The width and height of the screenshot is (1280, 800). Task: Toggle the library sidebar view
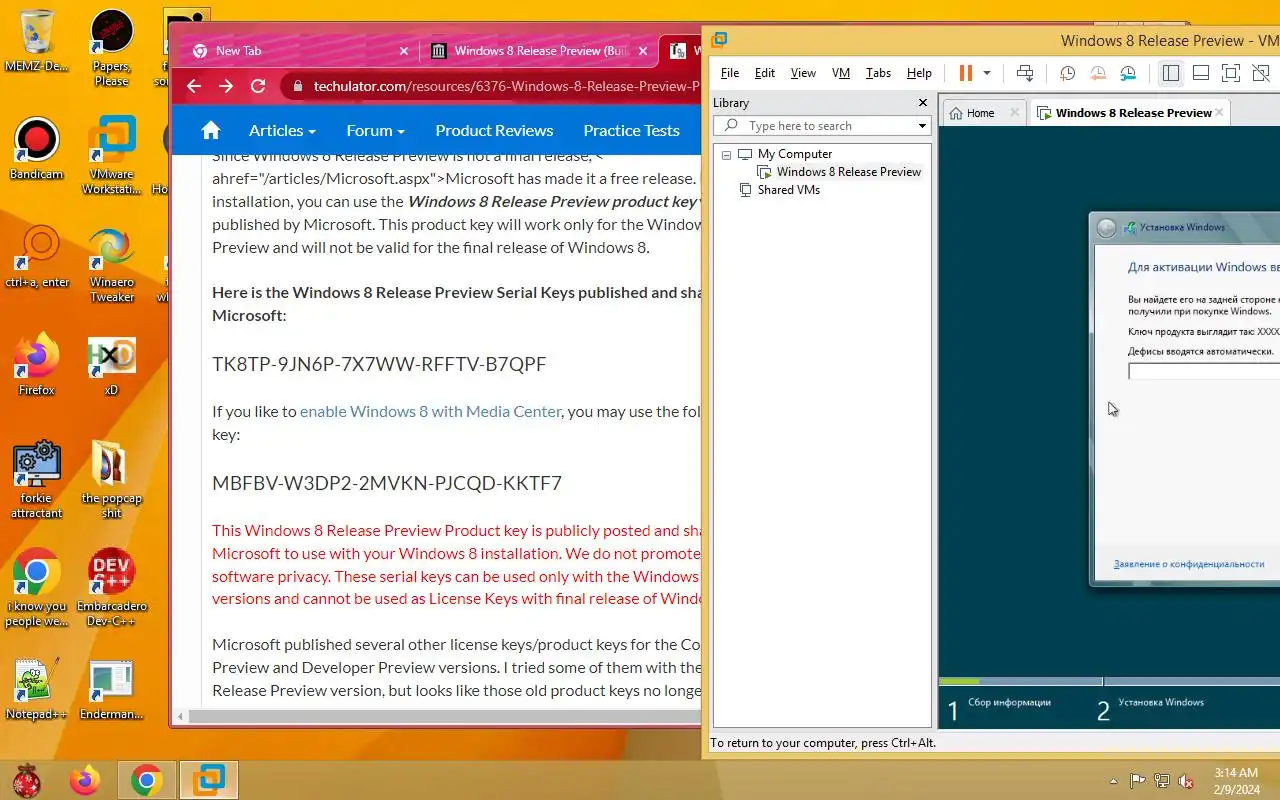(x=1171, y=73)
